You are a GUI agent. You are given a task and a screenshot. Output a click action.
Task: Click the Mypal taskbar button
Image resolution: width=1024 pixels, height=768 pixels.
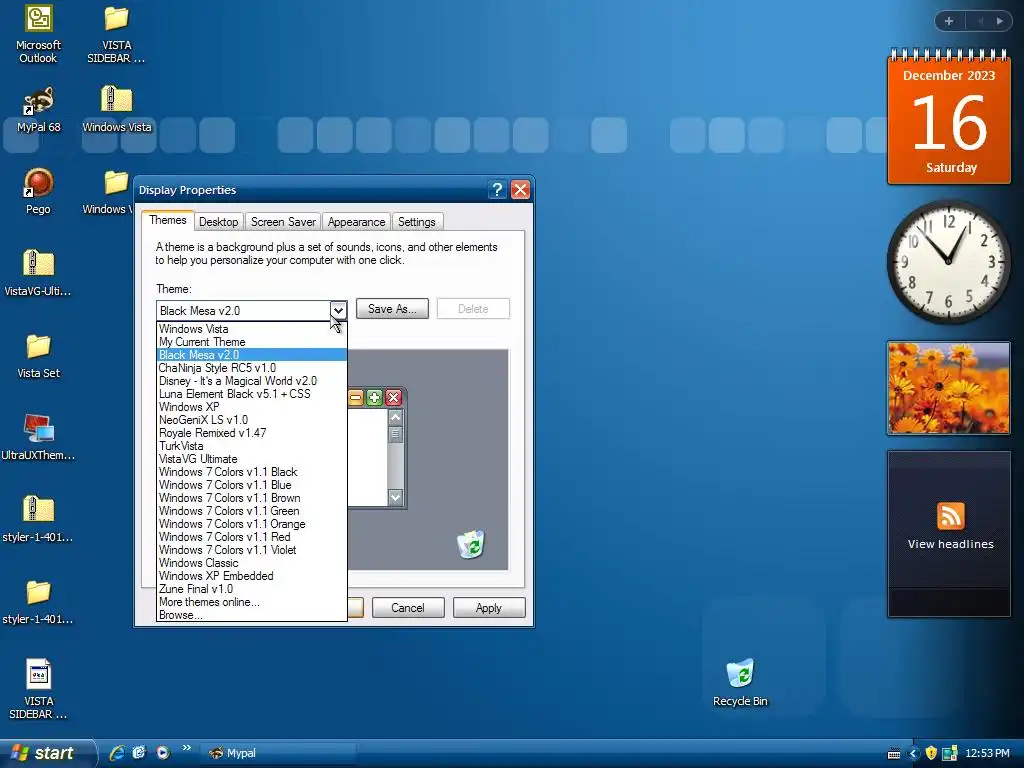pos(278,753)
